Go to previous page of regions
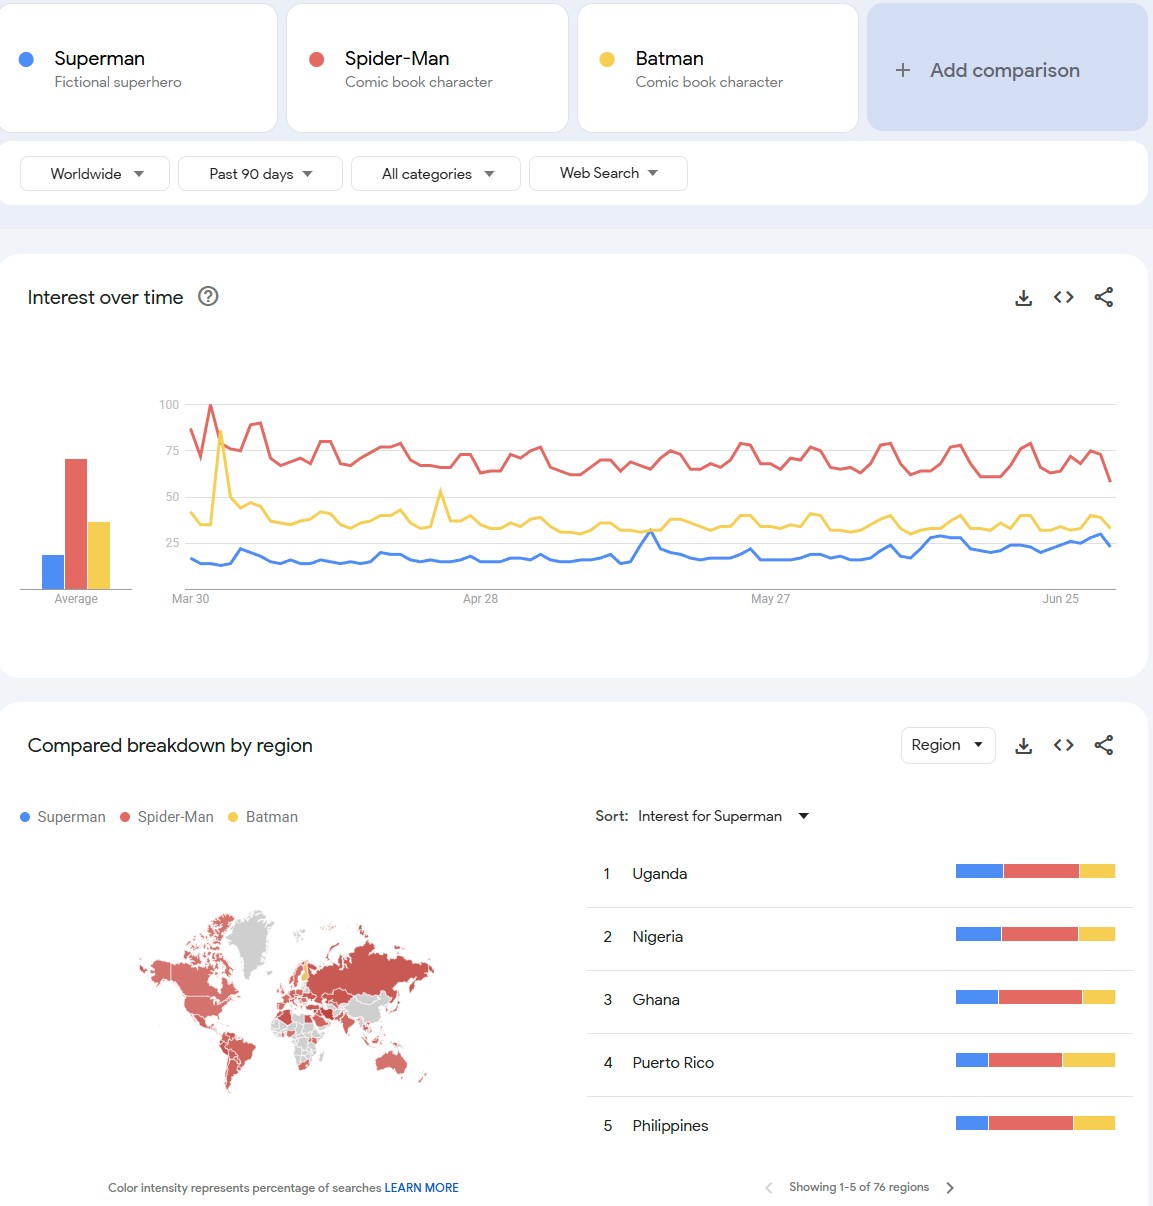 click(x=768, y=1188)
